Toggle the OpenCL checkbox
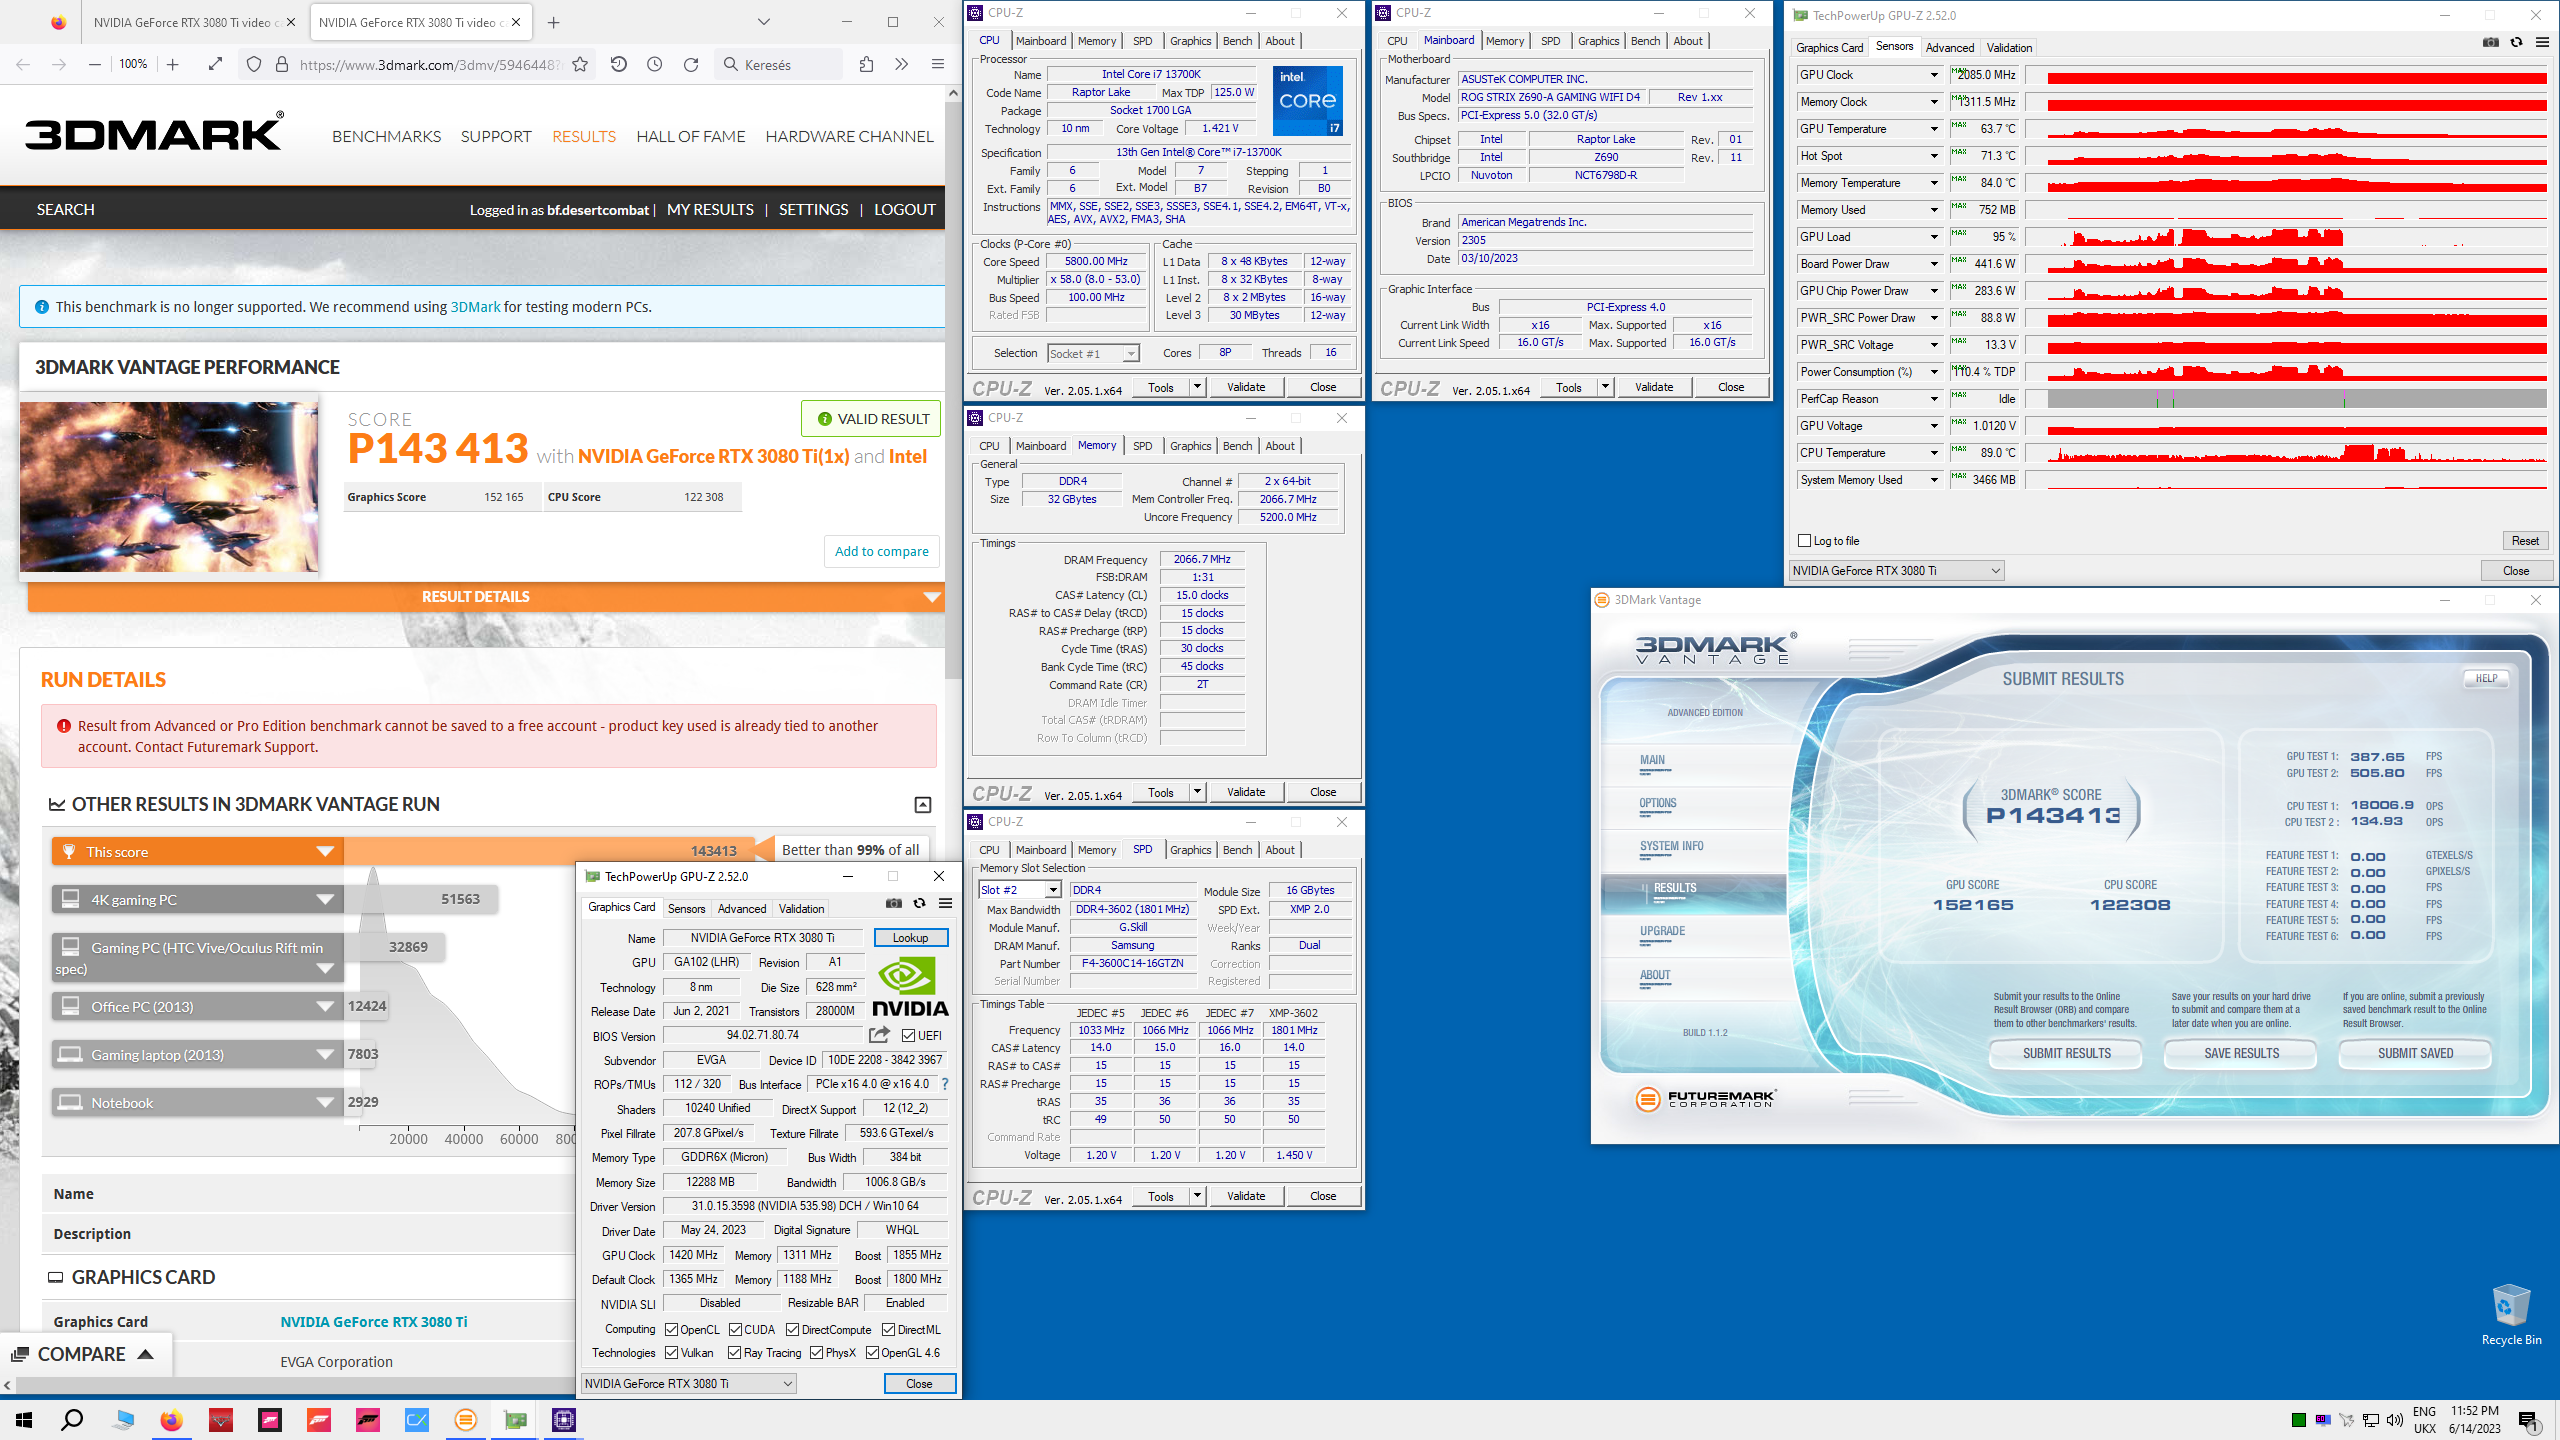The width and height of the screenshot is (2560, 1440). [x=671, y=1330]
